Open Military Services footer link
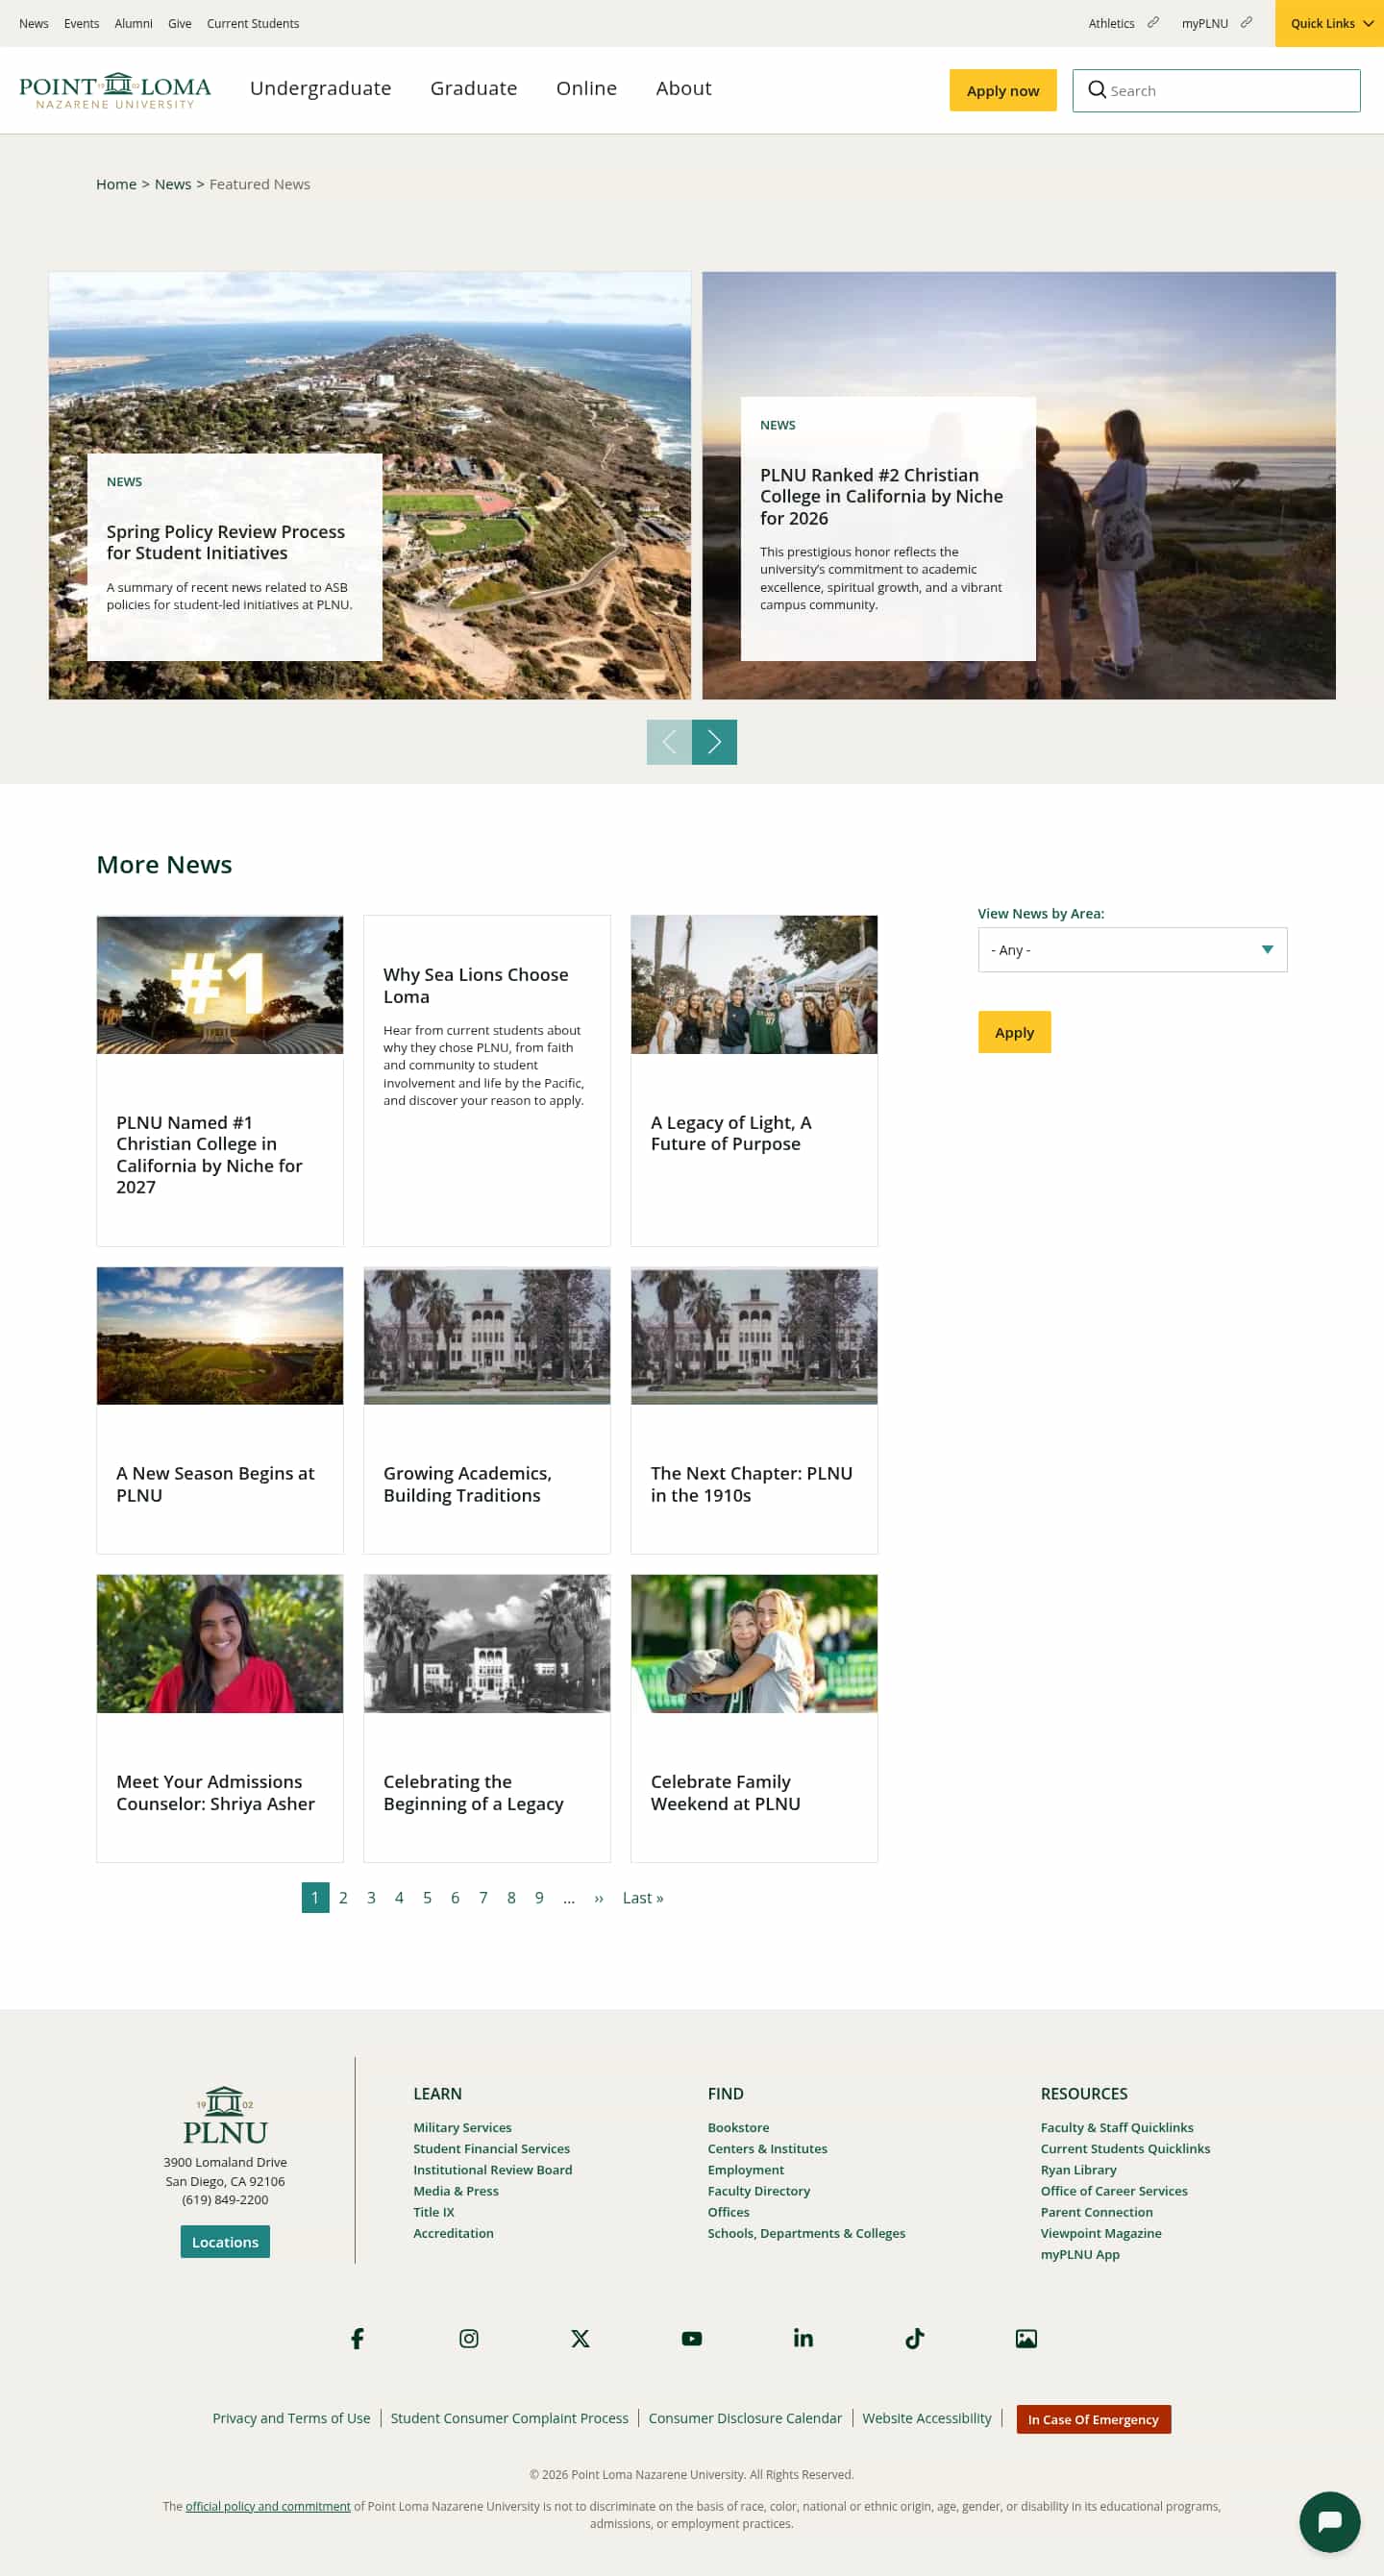Image resolution: width=1384 pixels, height=2576 pixels. tap(462, 2127)
